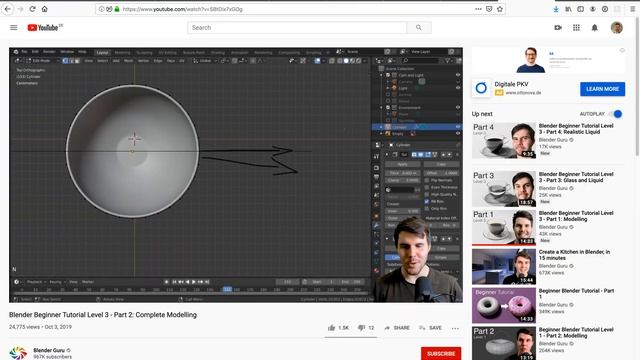
Task: Enable the High Quality Normals checkbox
Action: click(x=427, y=194)
